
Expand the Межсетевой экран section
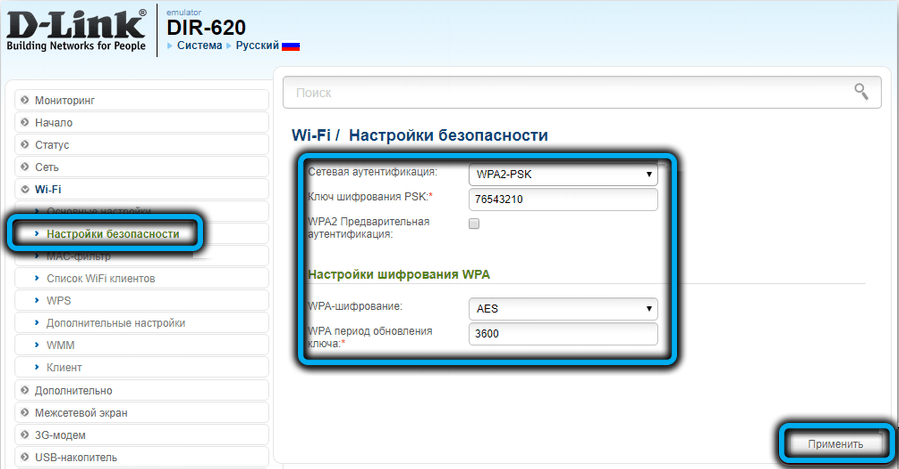80,412
